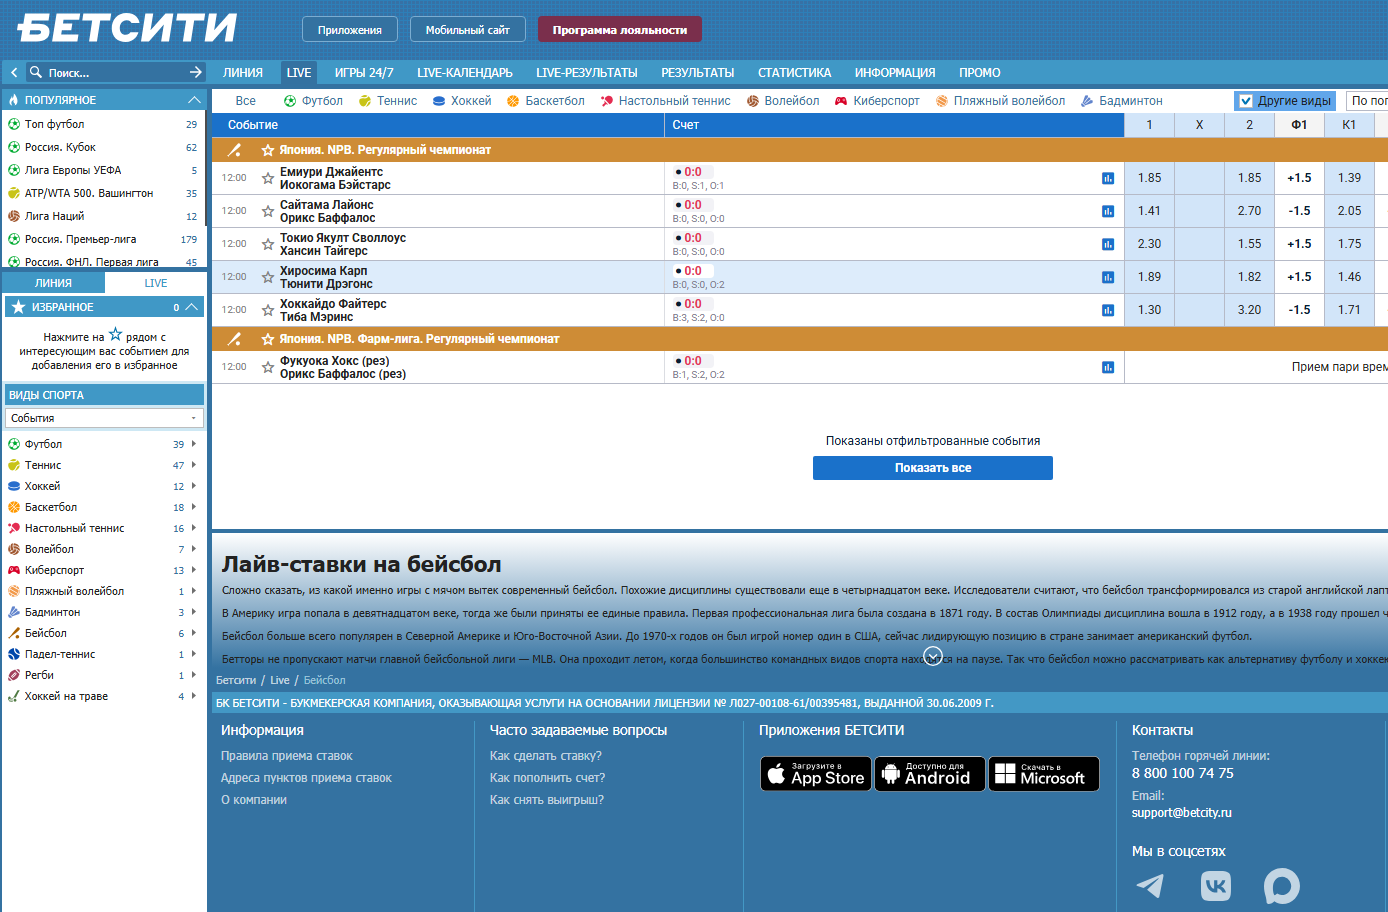
Task: Favorite the Фукуока Хокс match star
Action: click(x=268, y=367)
